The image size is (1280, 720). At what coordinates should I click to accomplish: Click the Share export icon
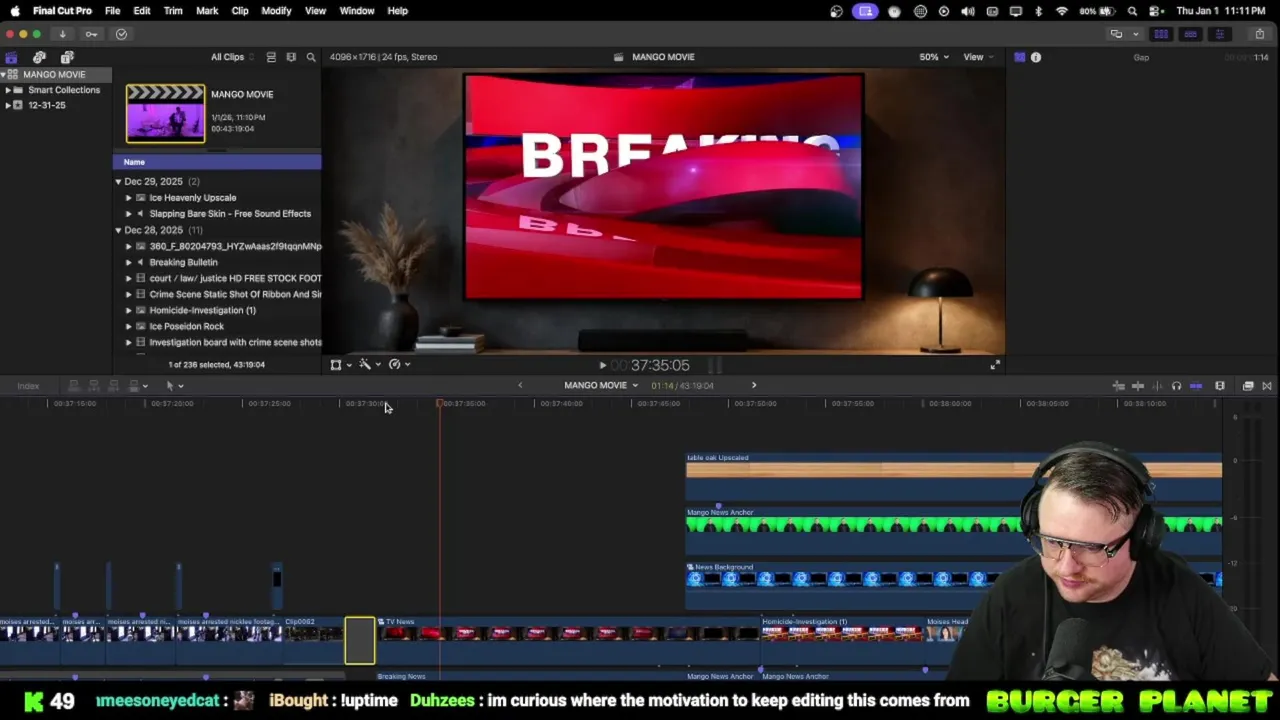click(1259, 34)
